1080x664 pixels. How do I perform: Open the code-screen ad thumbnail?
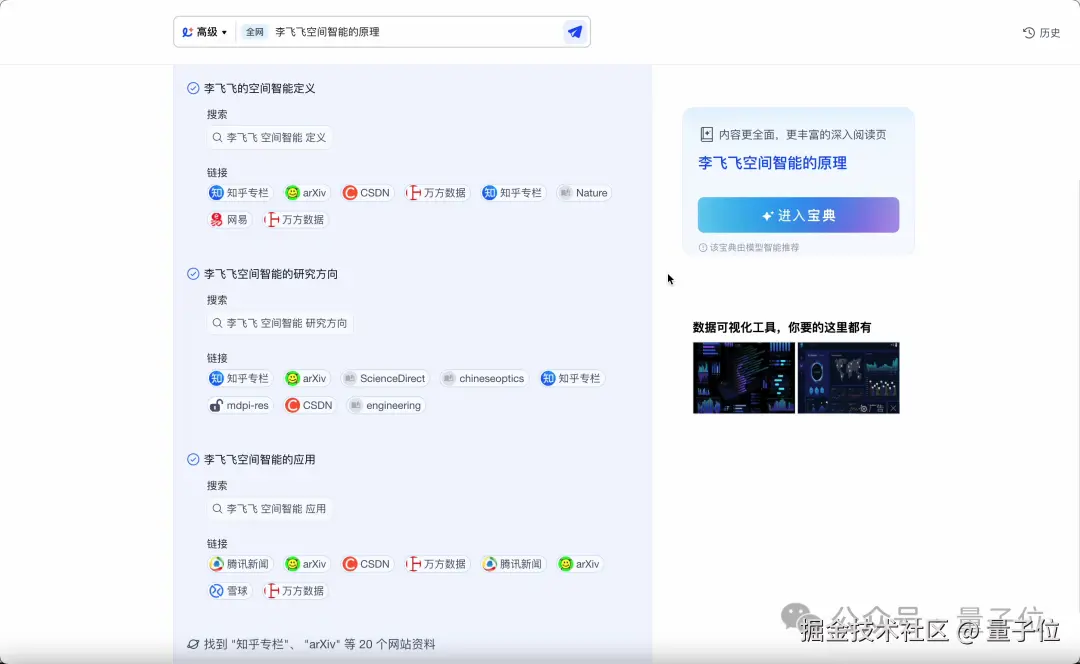point(744,378)
